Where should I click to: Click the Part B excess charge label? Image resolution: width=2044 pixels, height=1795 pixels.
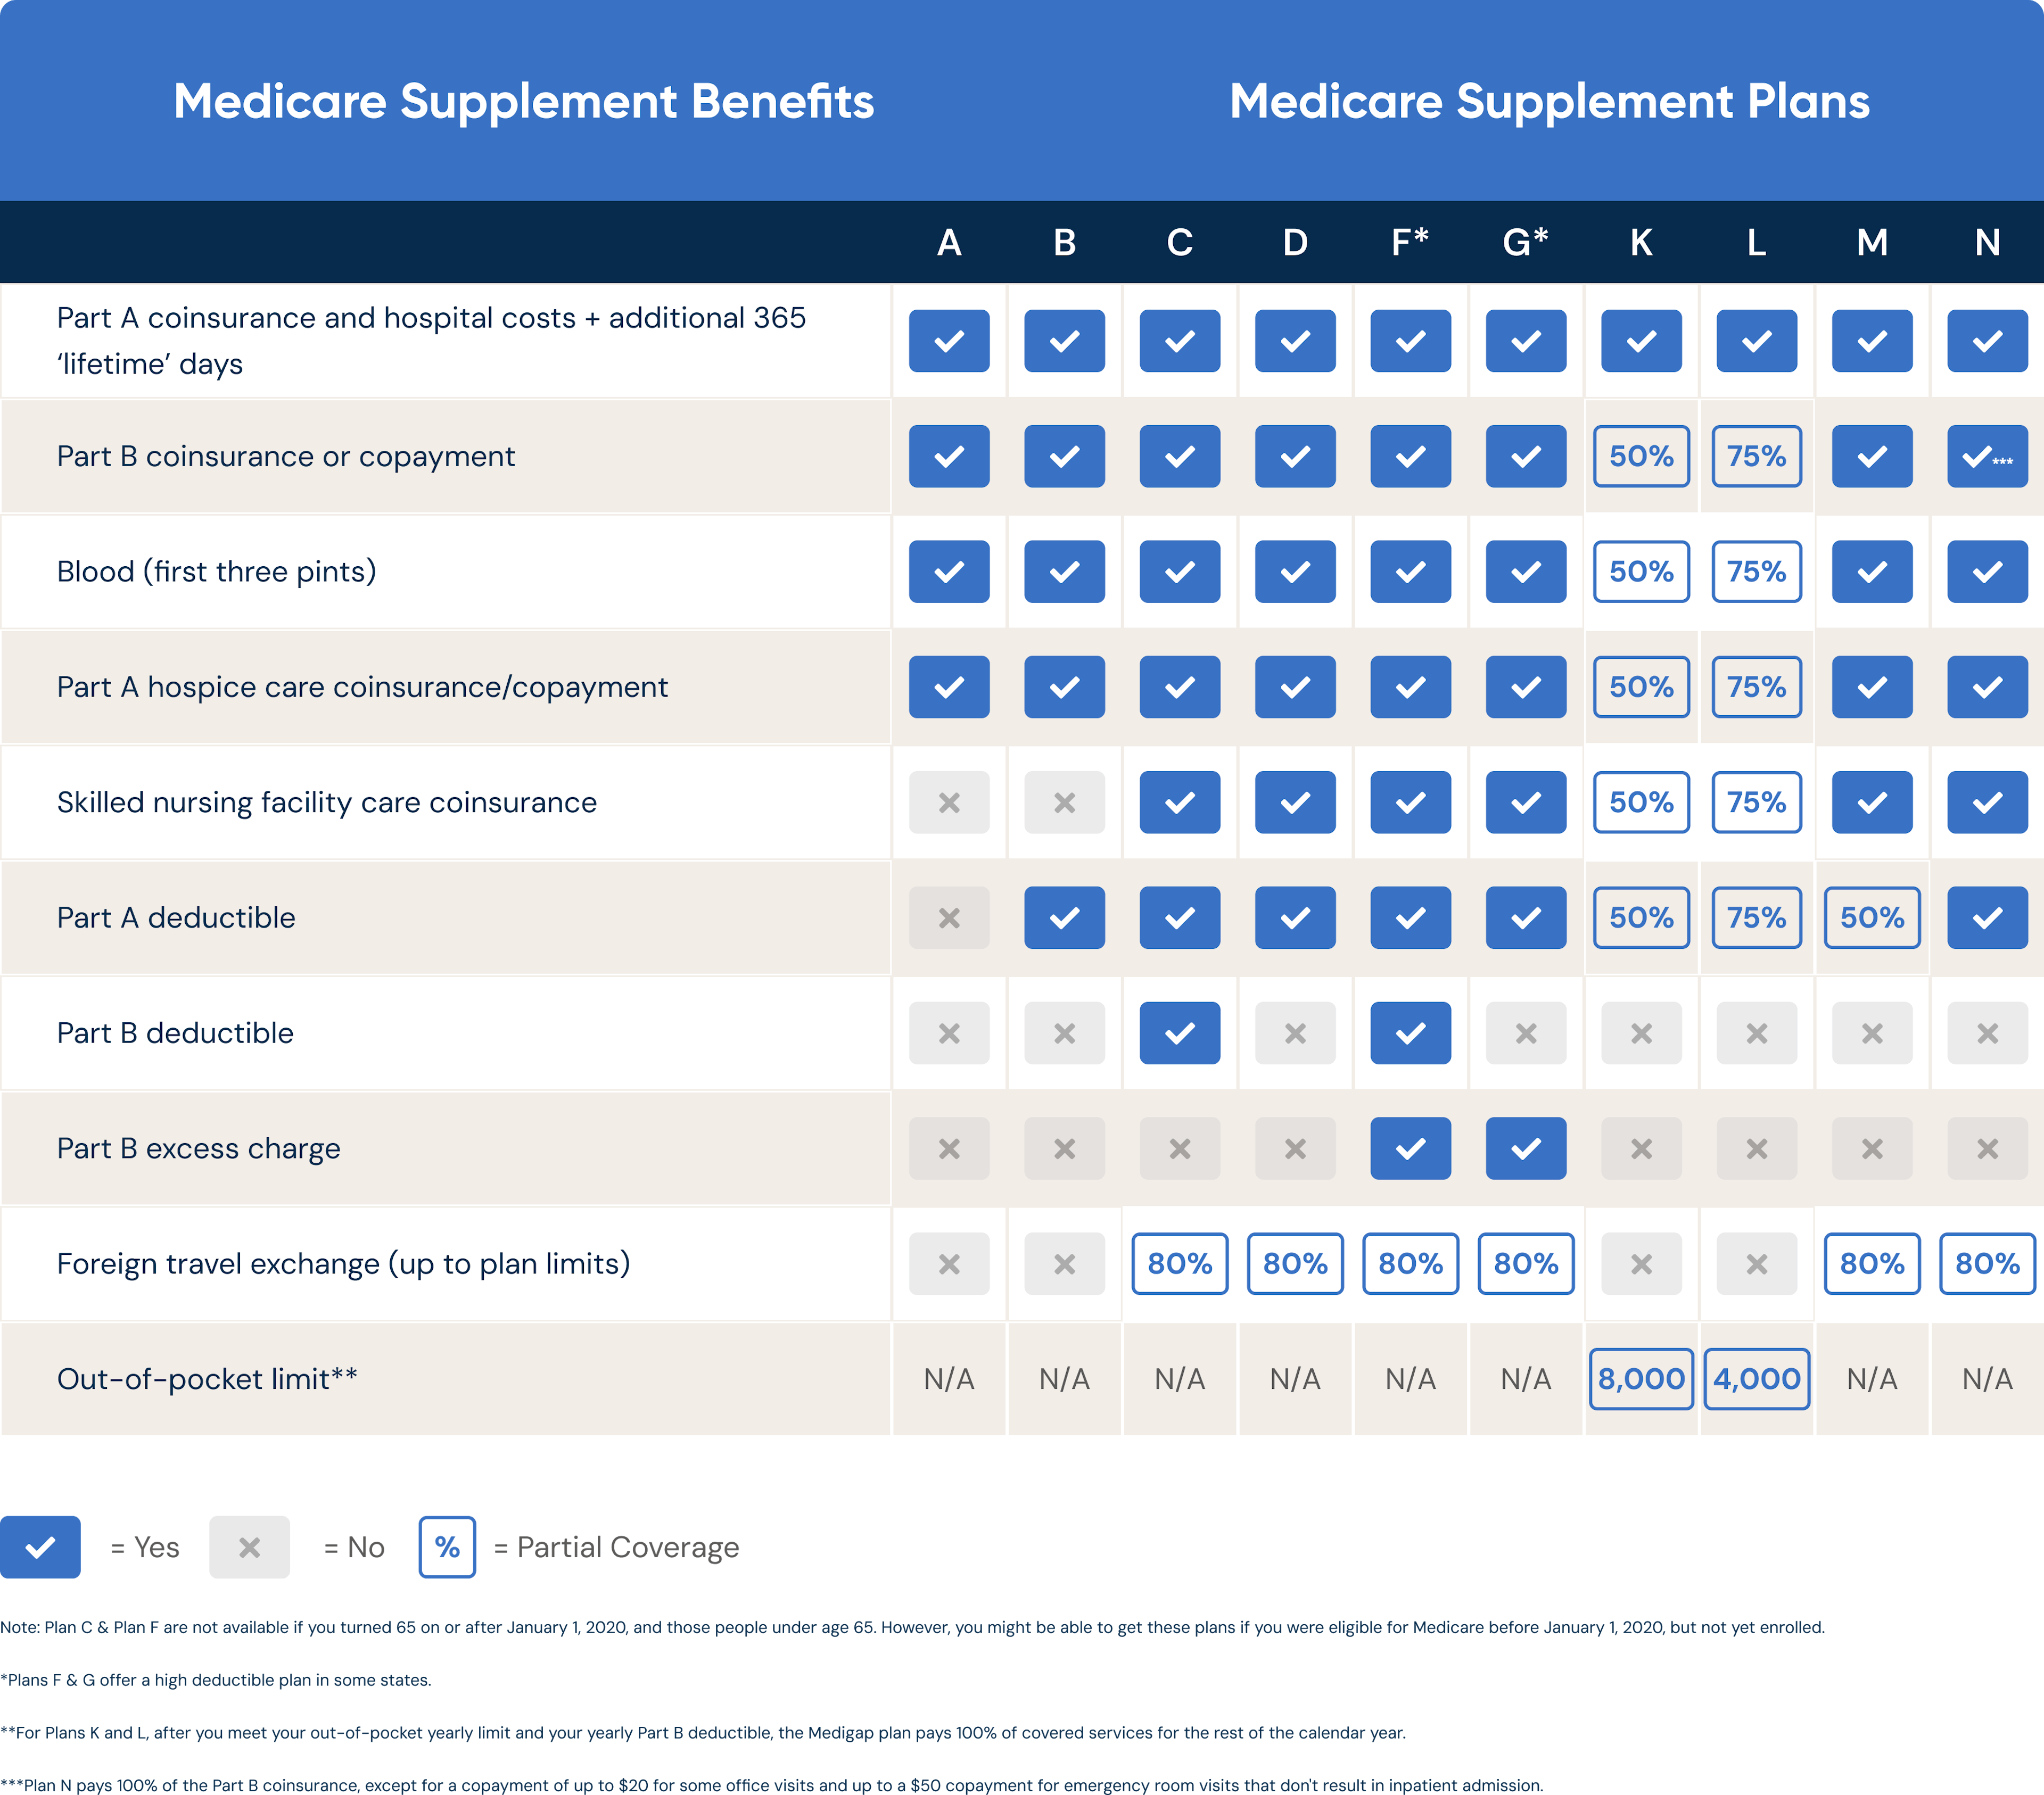click(x=198, y=1148)
